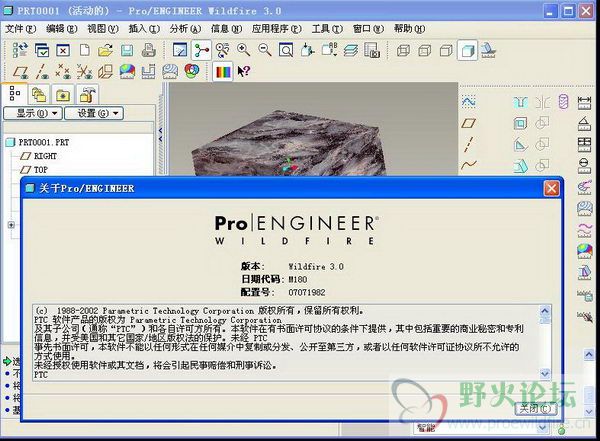Toggle coordinate systems display icon

tap(84, 72)
